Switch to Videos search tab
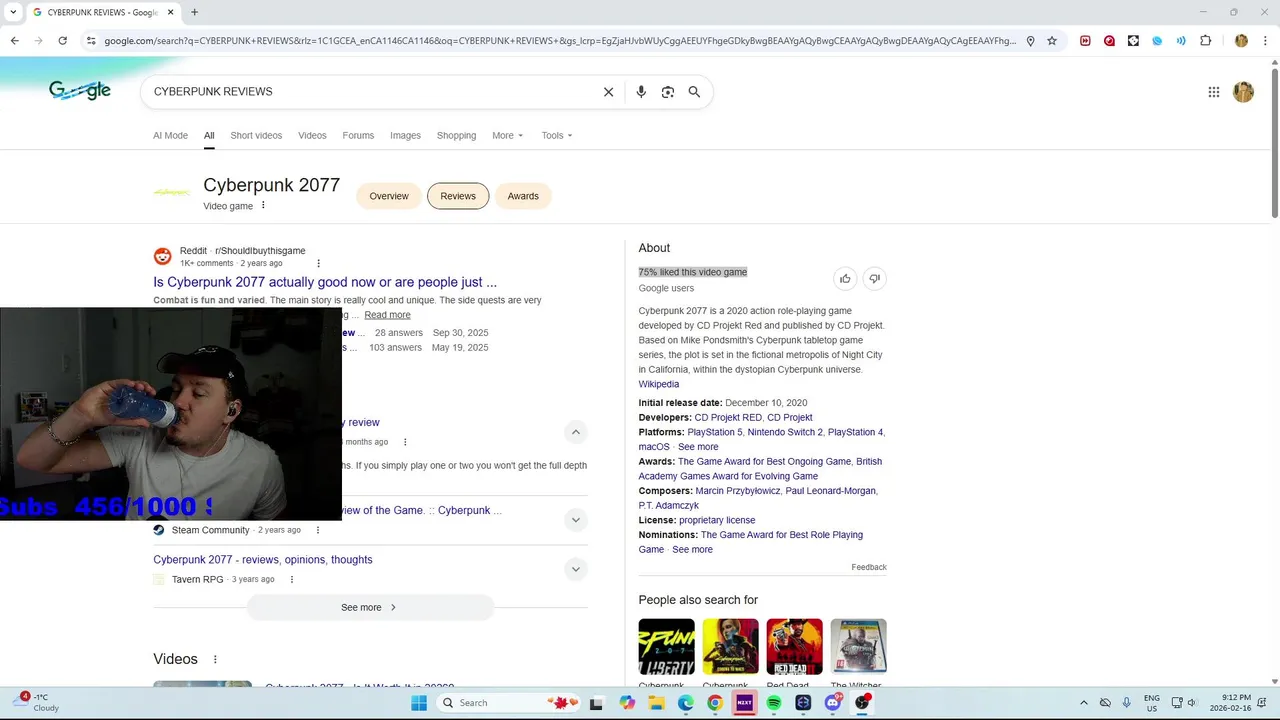The height and width of the screenshot is (720, 1280). [312, 136]
